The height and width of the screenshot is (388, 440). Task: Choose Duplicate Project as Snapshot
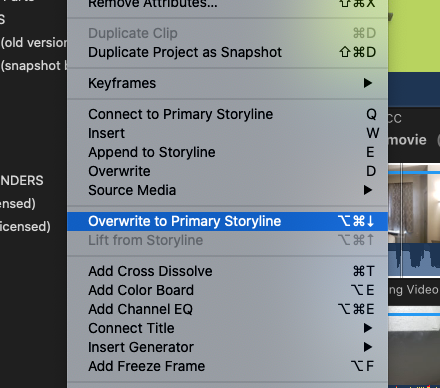click(227, 52)
